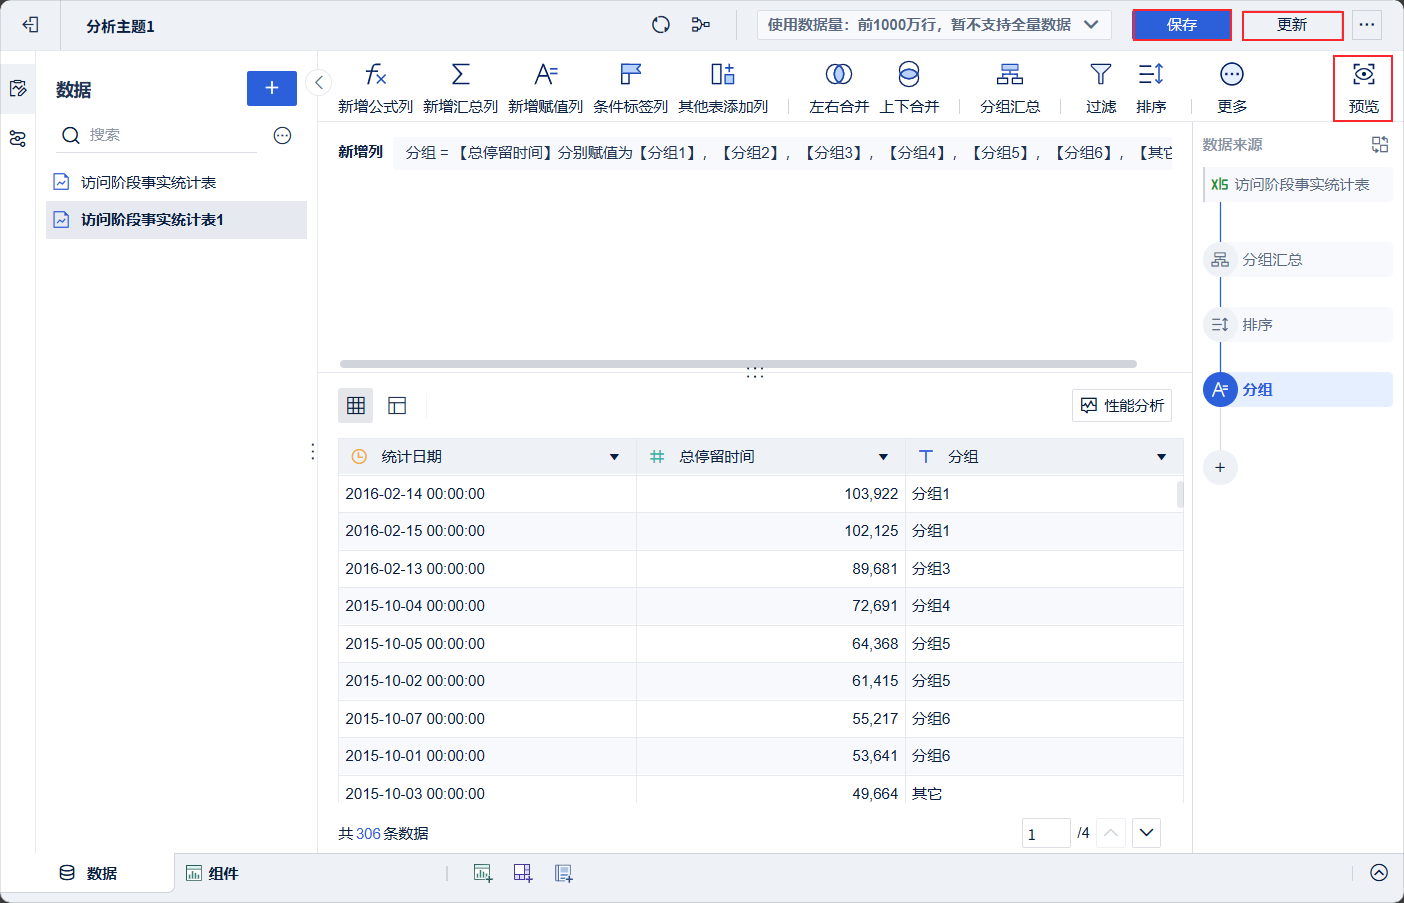Click the horizontal scrollbar under formula area

[738, 364]
